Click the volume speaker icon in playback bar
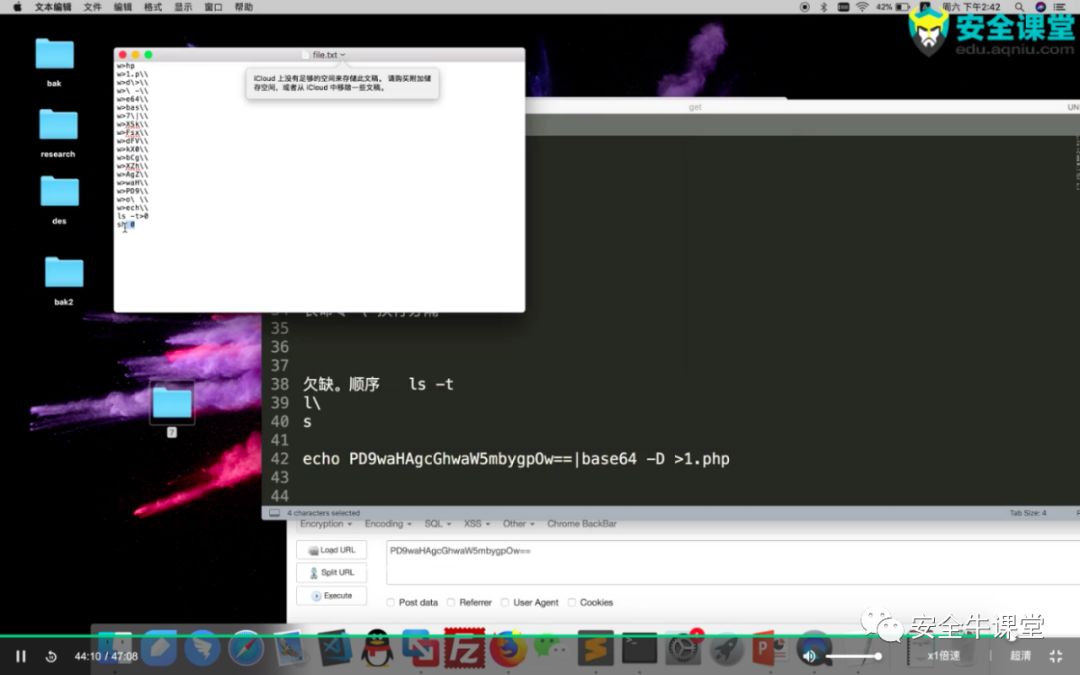Viewport: 1080px width, 675px height. point(811,655)
